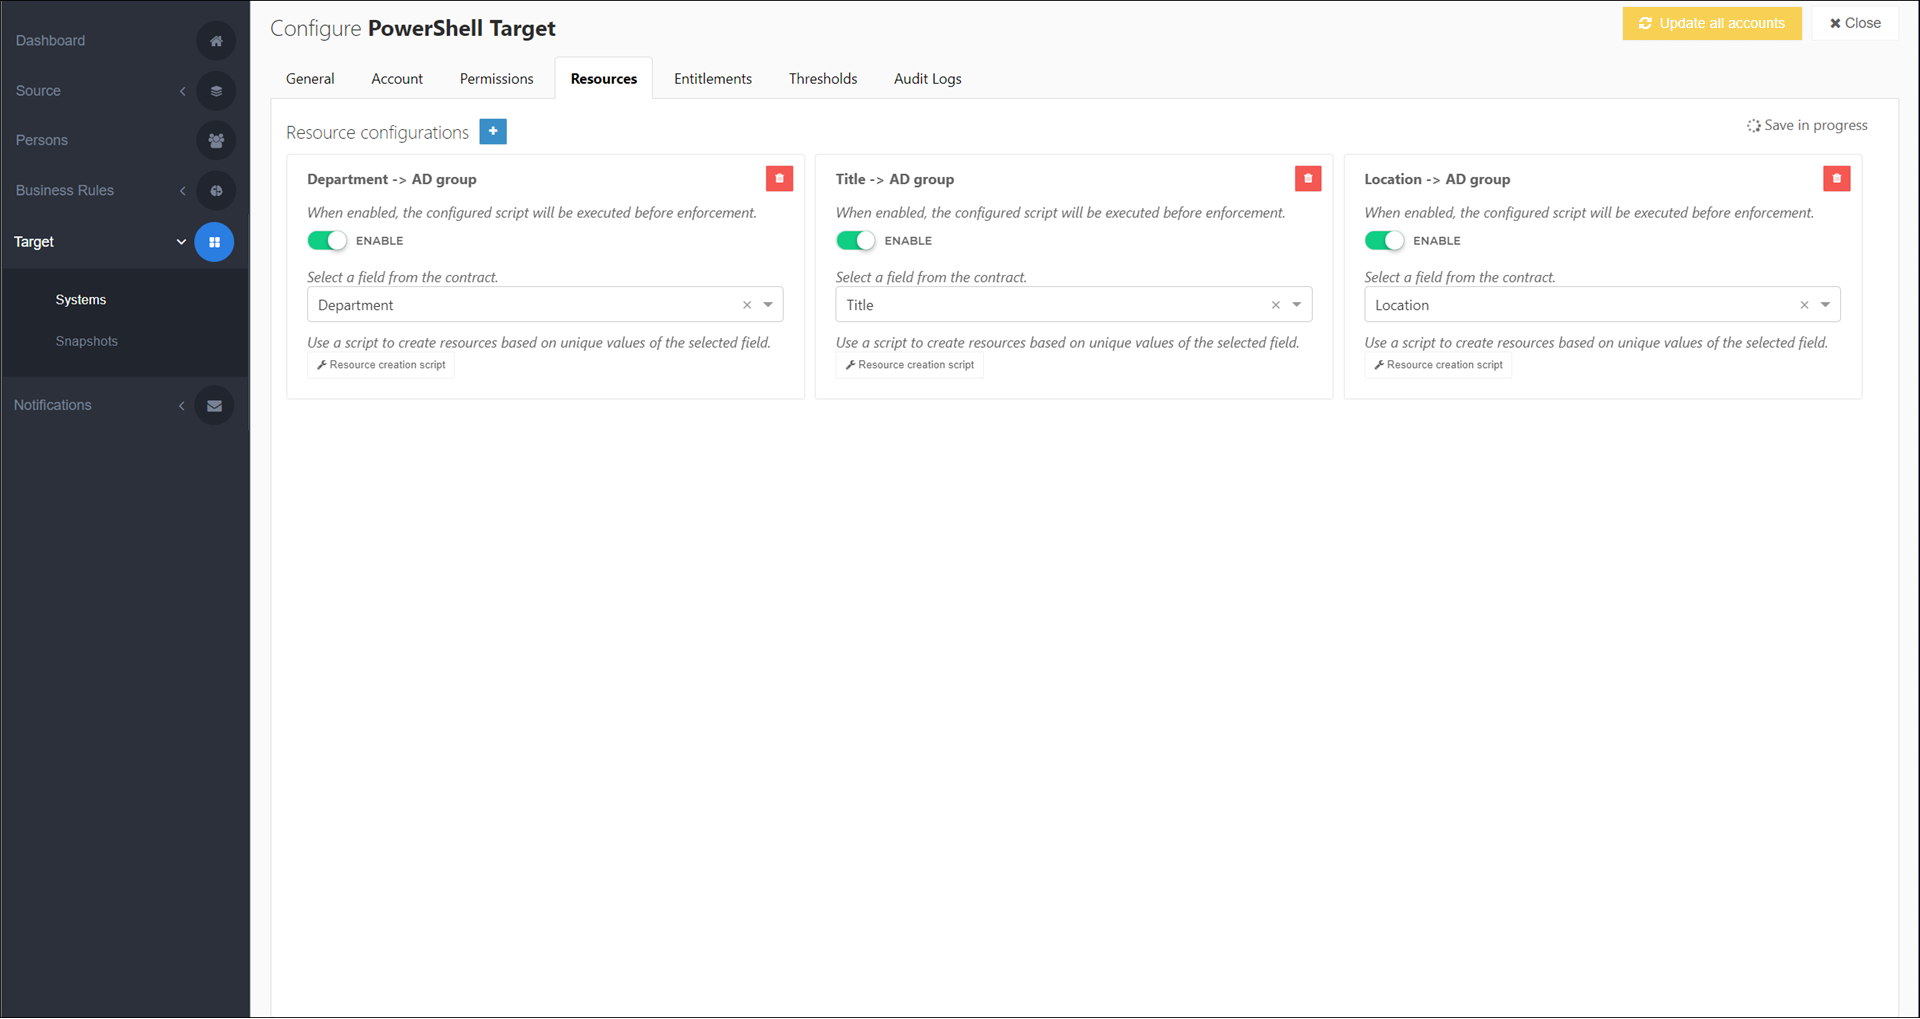Screen dimensions: 1920x1019
Task: Edit Location resource creation script
Action: (1438, 365)
